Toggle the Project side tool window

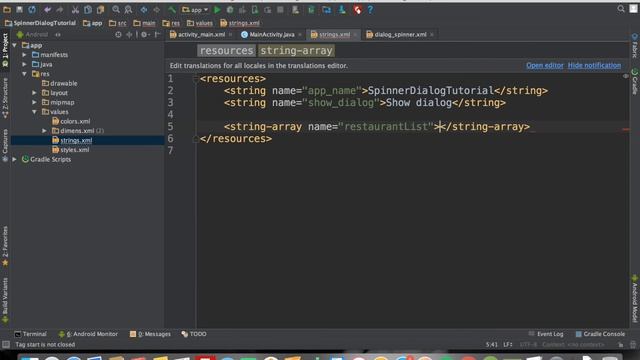5,50
